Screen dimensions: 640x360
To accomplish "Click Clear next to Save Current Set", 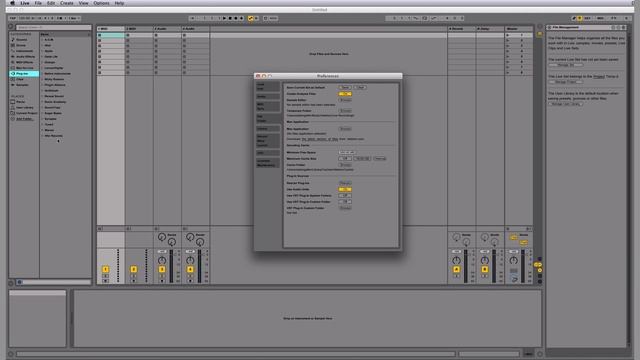I will tap(360, 87).
